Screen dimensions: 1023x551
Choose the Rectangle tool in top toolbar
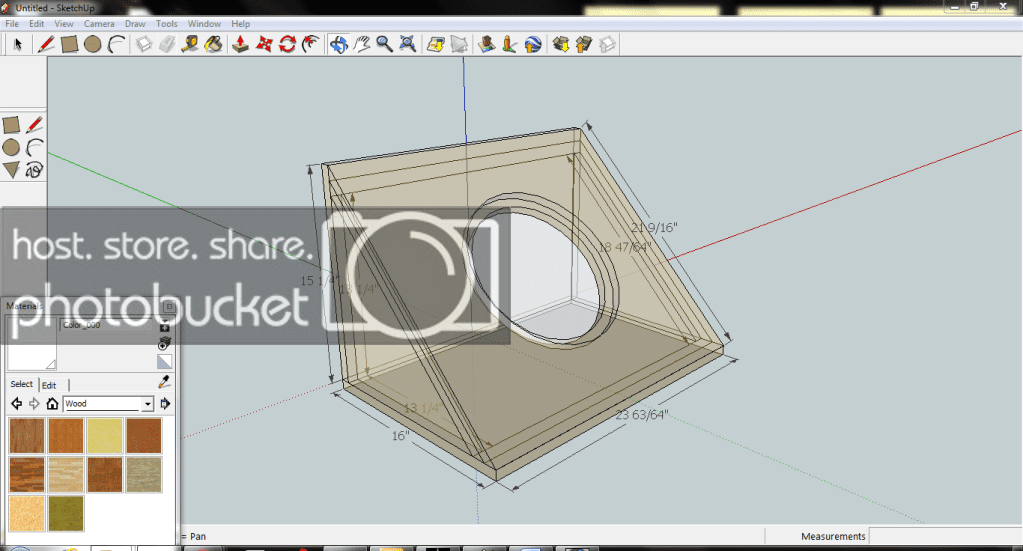[69, 44]
